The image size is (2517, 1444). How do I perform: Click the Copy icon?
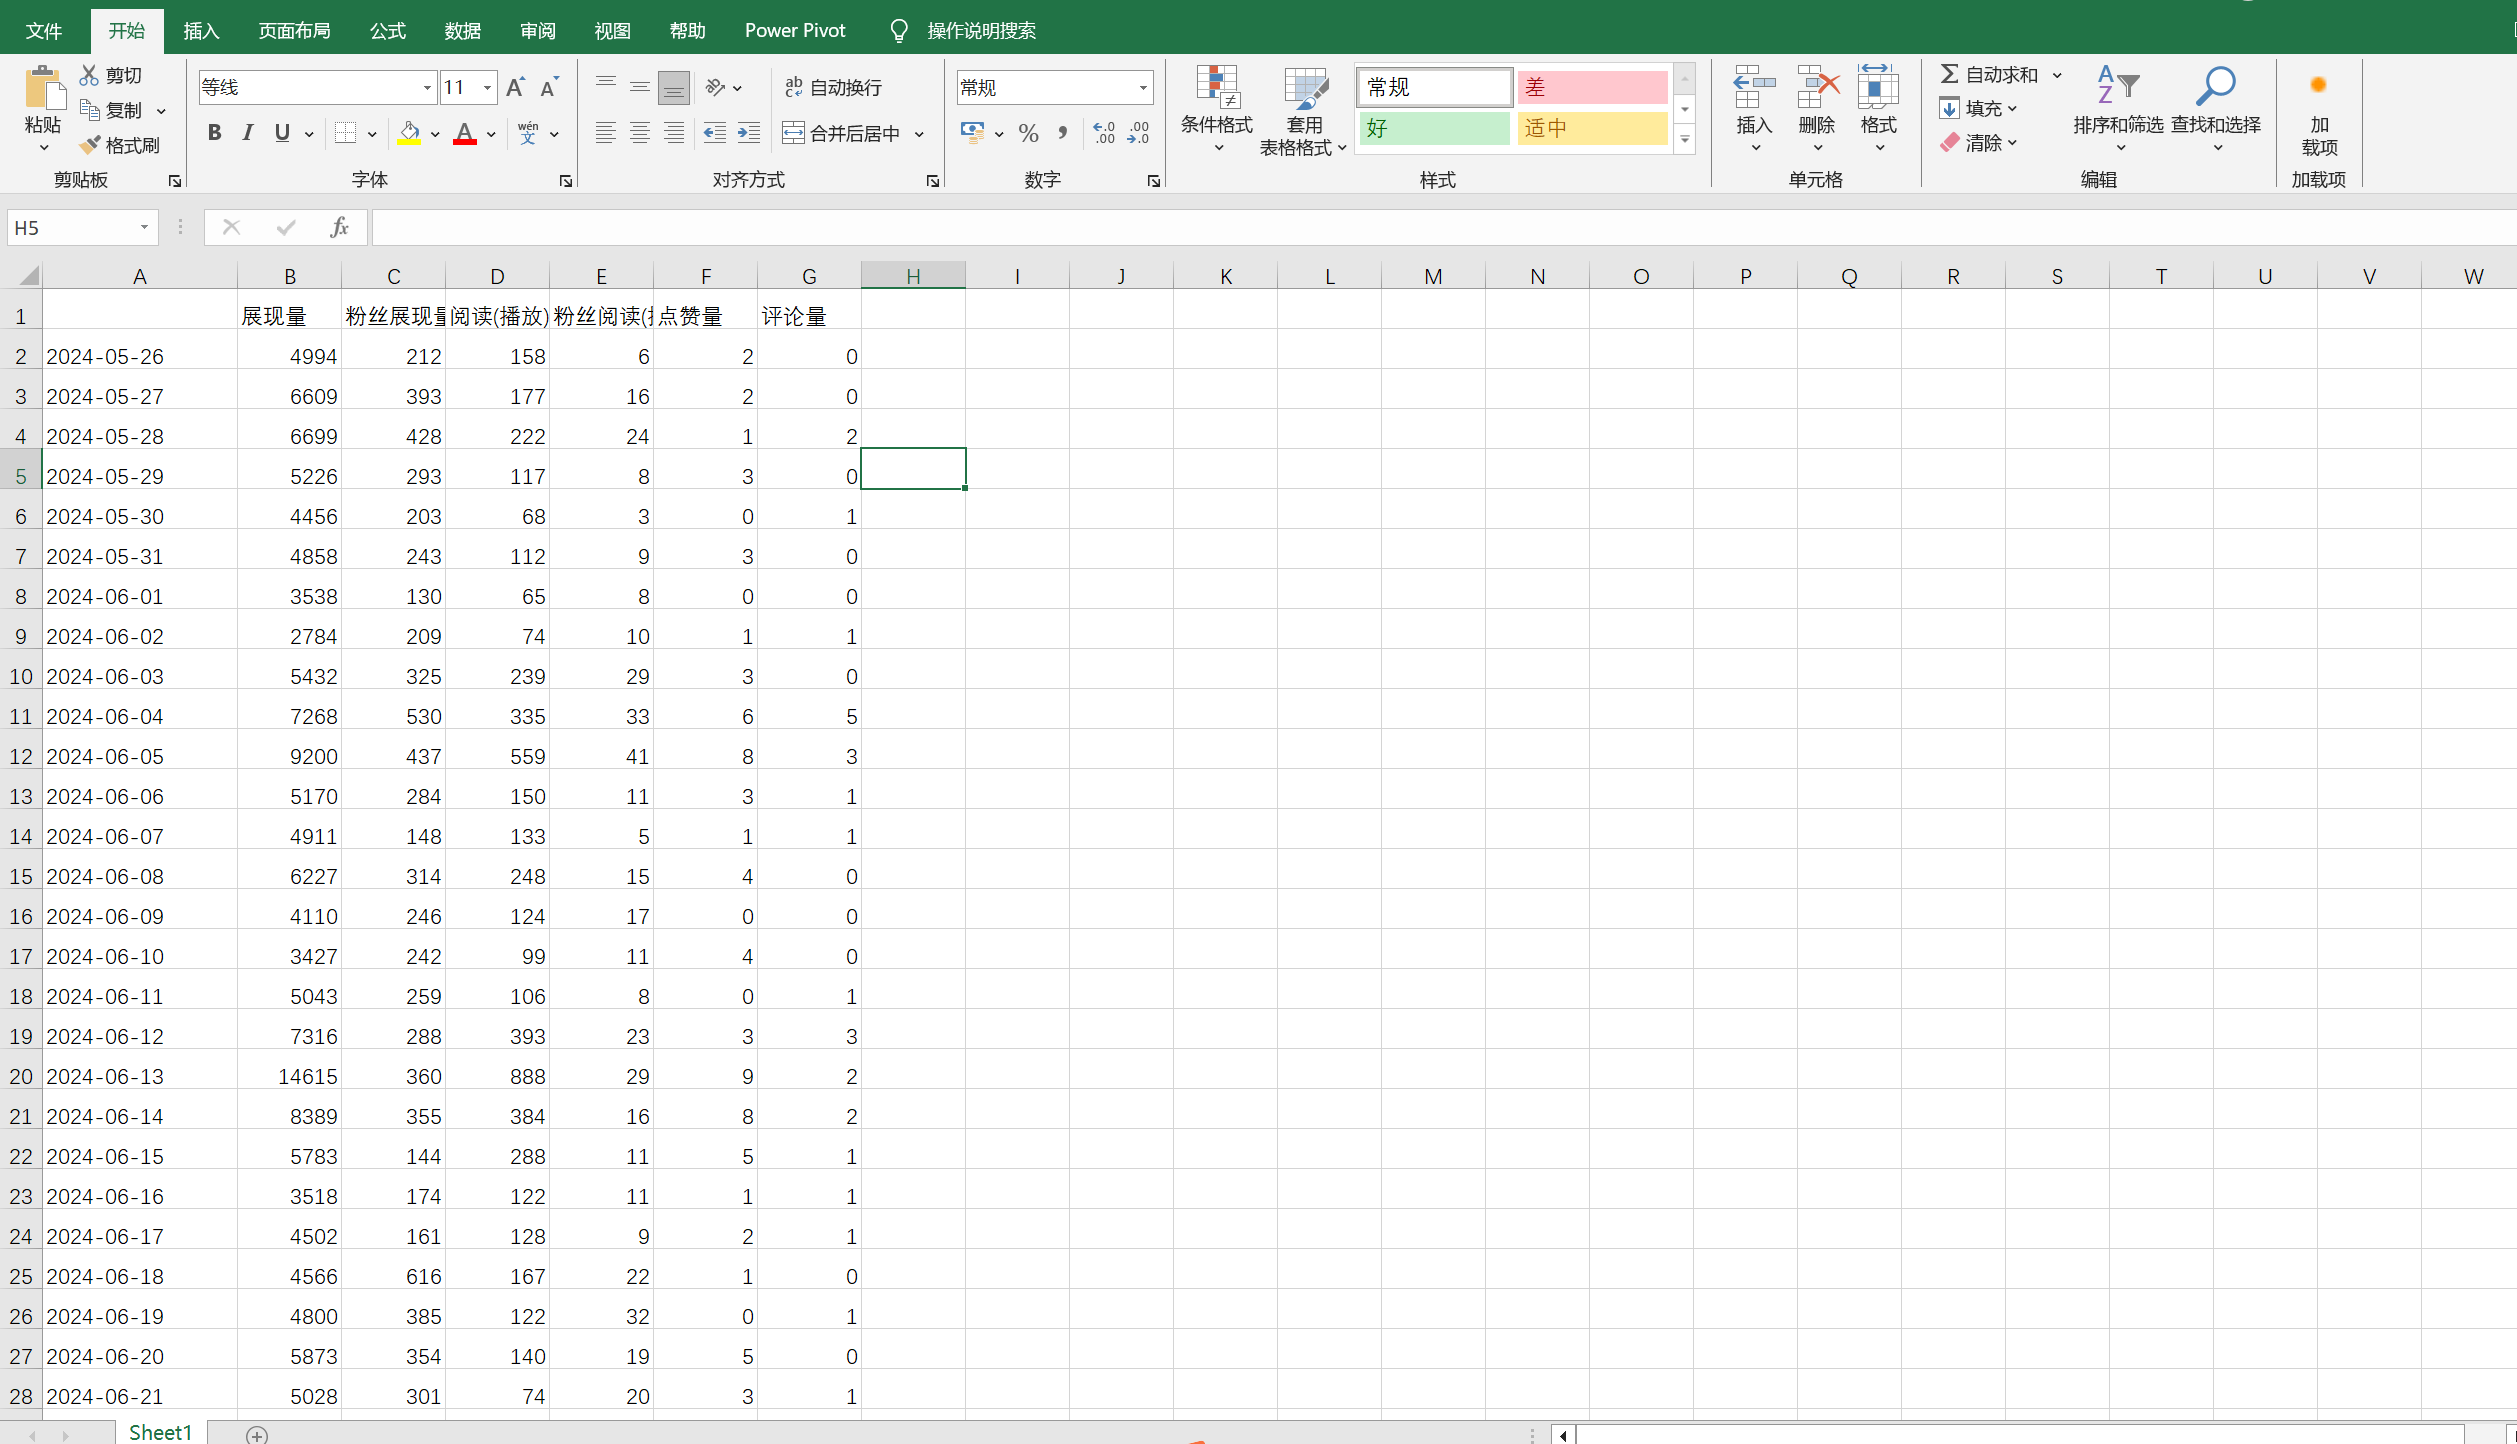coord(90,110)
